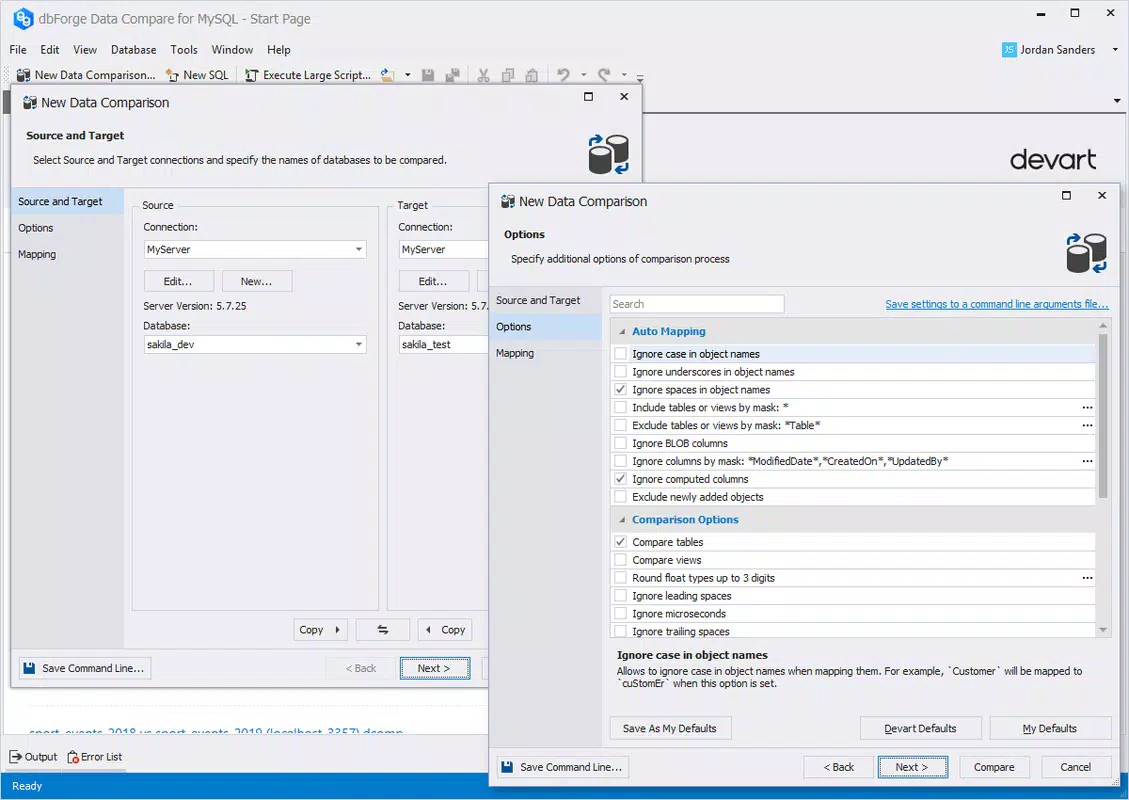Screen dimensions: 1129x800
Task: Open the View menu
Action: [x=85, y=50]
